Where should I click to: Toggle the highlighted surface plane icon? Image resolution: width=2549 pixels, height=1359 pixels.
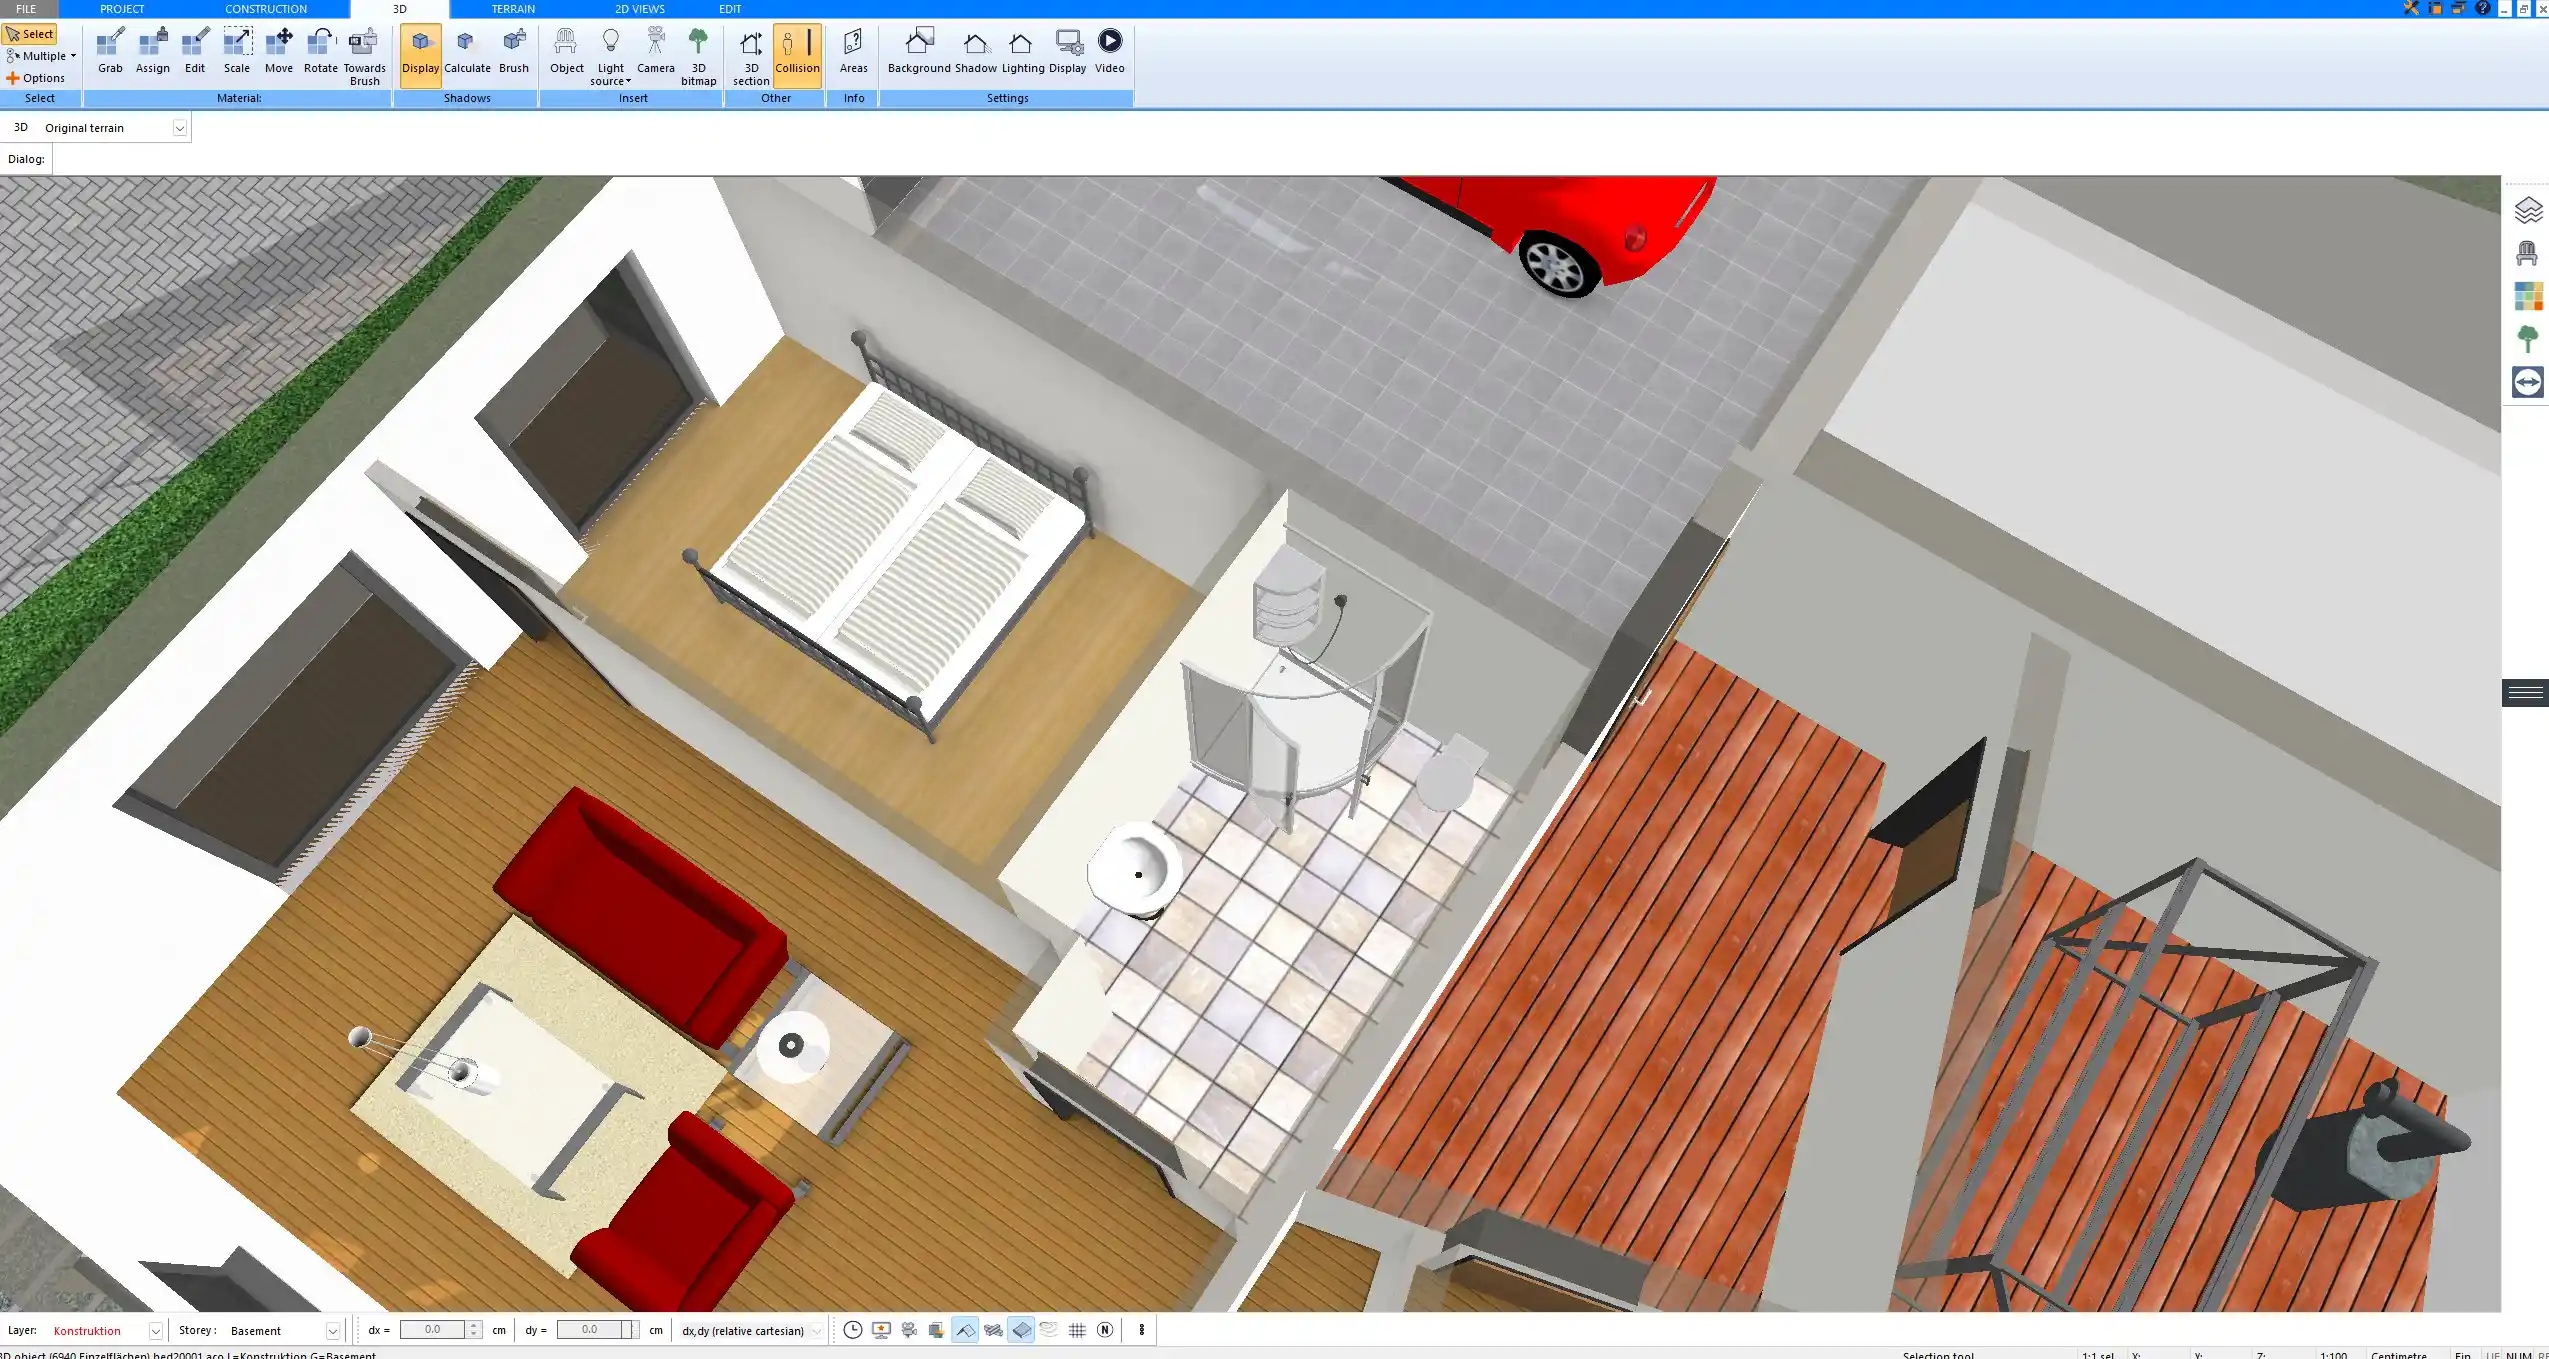pos(1021,1330)
